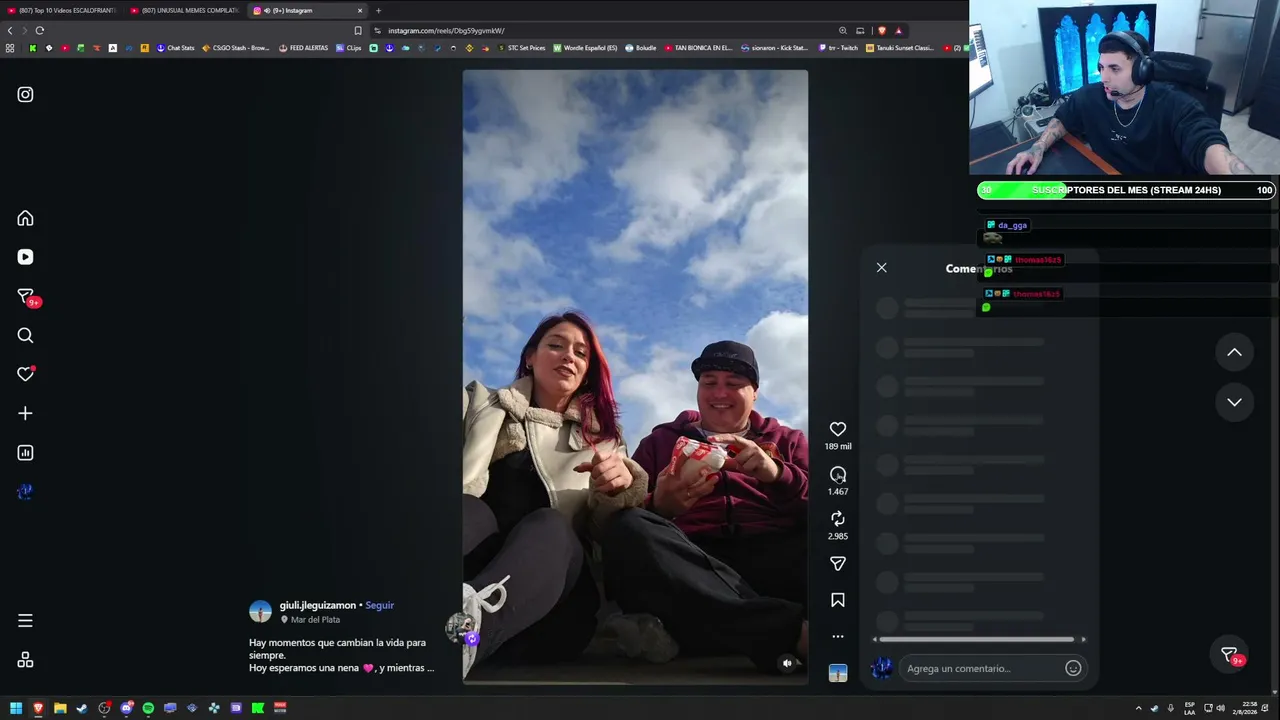Open the Windows Start menu
The width and height of the screenshot is (1280, 720).
16,708
